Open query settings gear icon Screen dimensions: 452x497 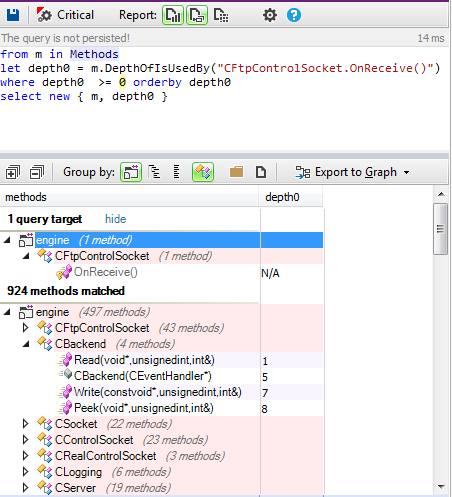pos(270,15)
